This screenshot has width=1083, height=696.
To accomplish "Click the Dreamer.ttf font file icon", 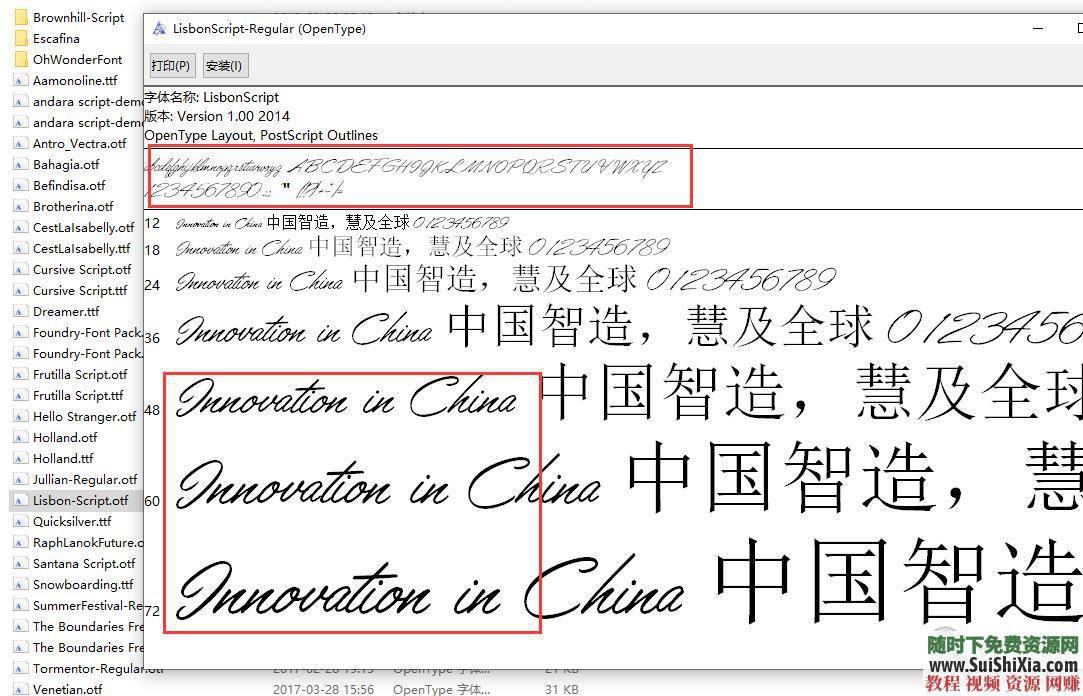I will coord(18,311).
